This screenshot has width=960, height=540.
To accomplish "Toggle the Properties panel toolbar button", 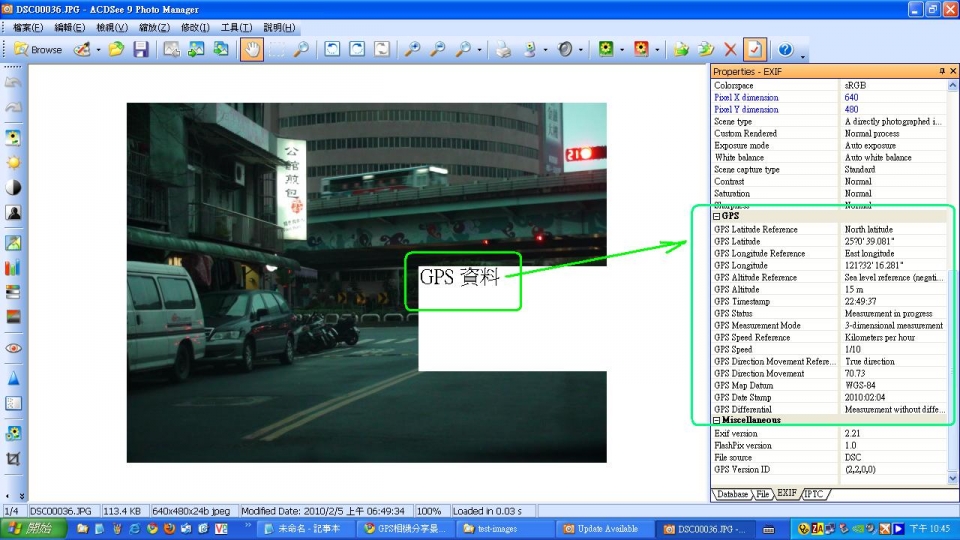I will click(x=754, y=49).
